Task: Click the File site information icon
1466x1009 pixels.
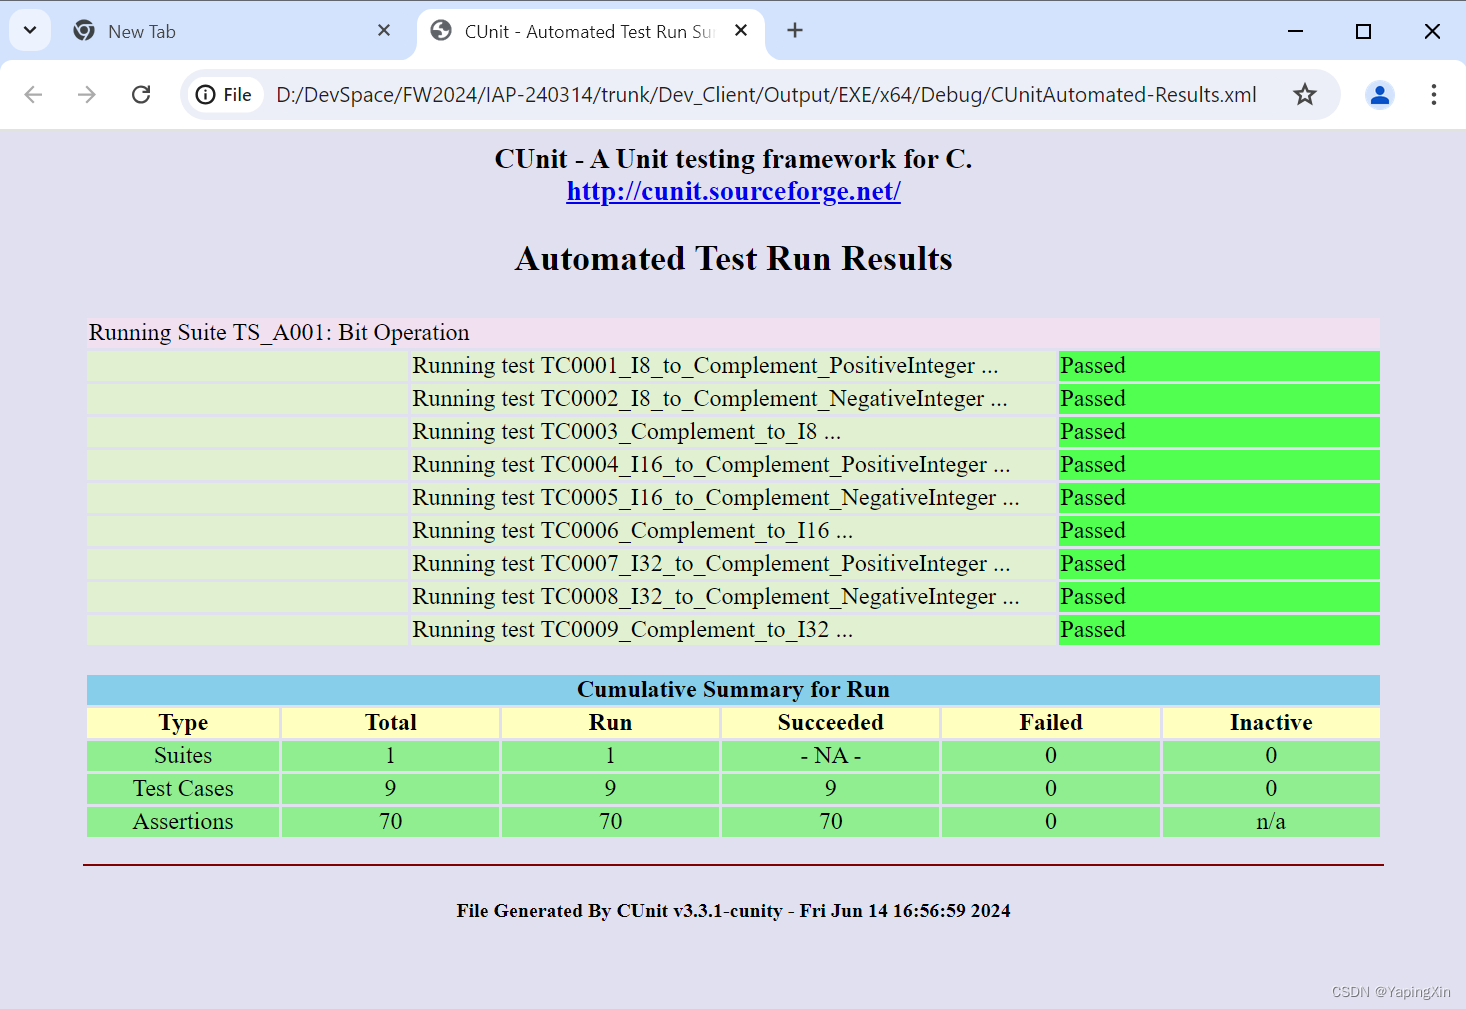Action: (x=207, y=94)
